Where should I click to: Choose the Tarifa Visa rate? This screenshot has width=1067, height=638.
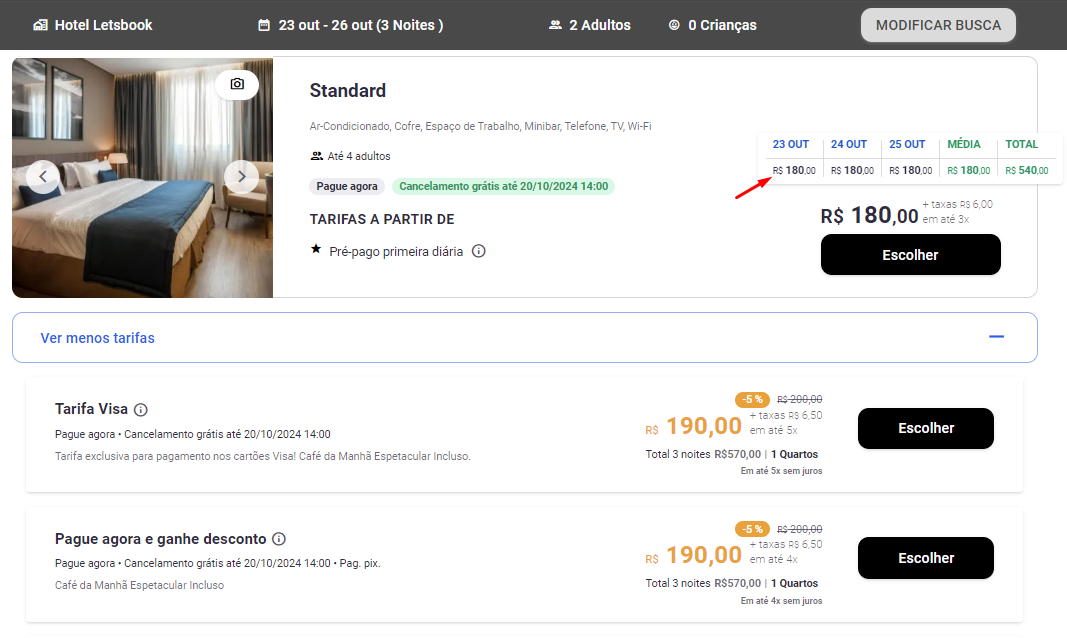pyautogui.click(x=925, y=429)
